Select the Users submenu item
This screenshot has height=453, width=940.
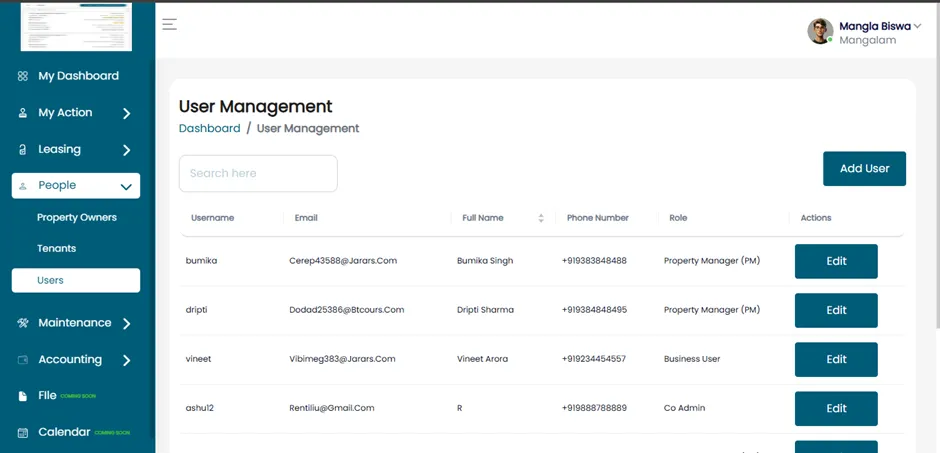[76, 280]
